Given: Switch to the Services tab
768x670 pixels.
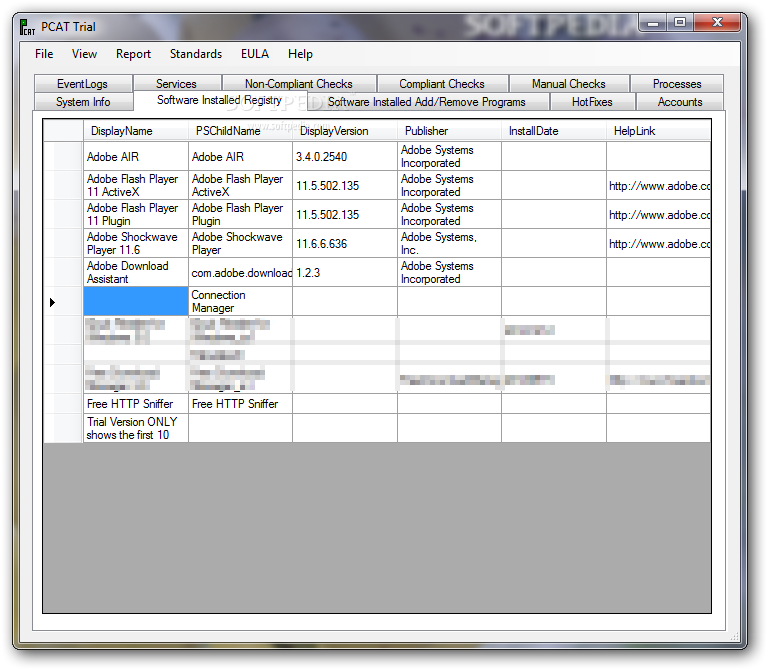Looking at the screenshot, I should (x=177, y=84).
